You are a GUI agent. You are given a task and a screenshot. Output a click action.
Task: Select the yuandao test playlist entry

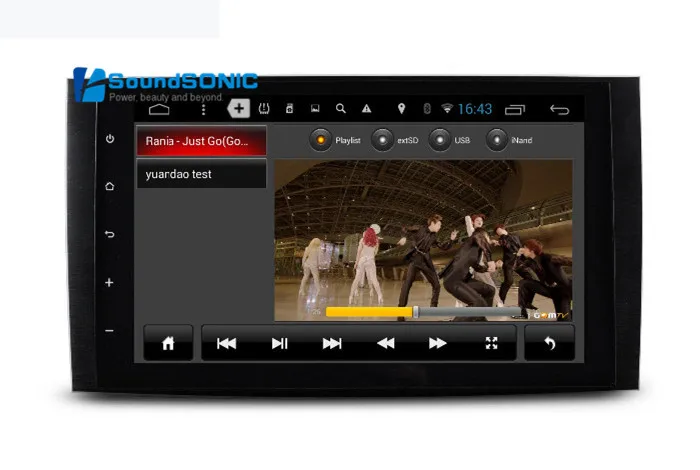pos(201,174)
